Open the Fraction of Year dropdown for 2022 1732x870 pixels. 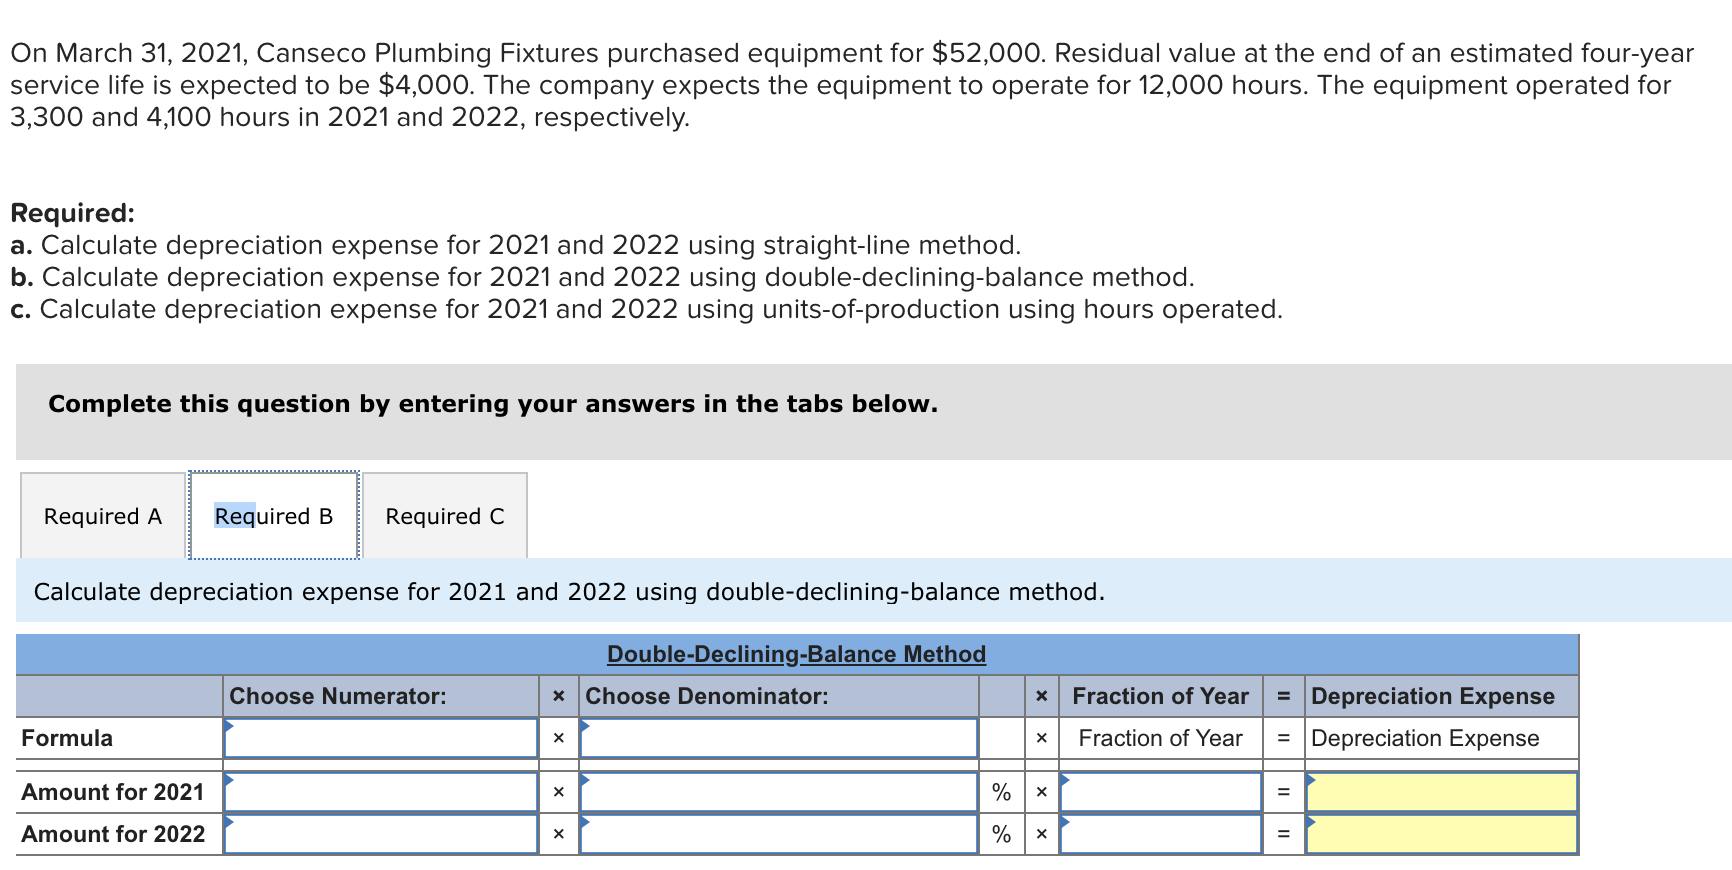tap(1160, 833)
